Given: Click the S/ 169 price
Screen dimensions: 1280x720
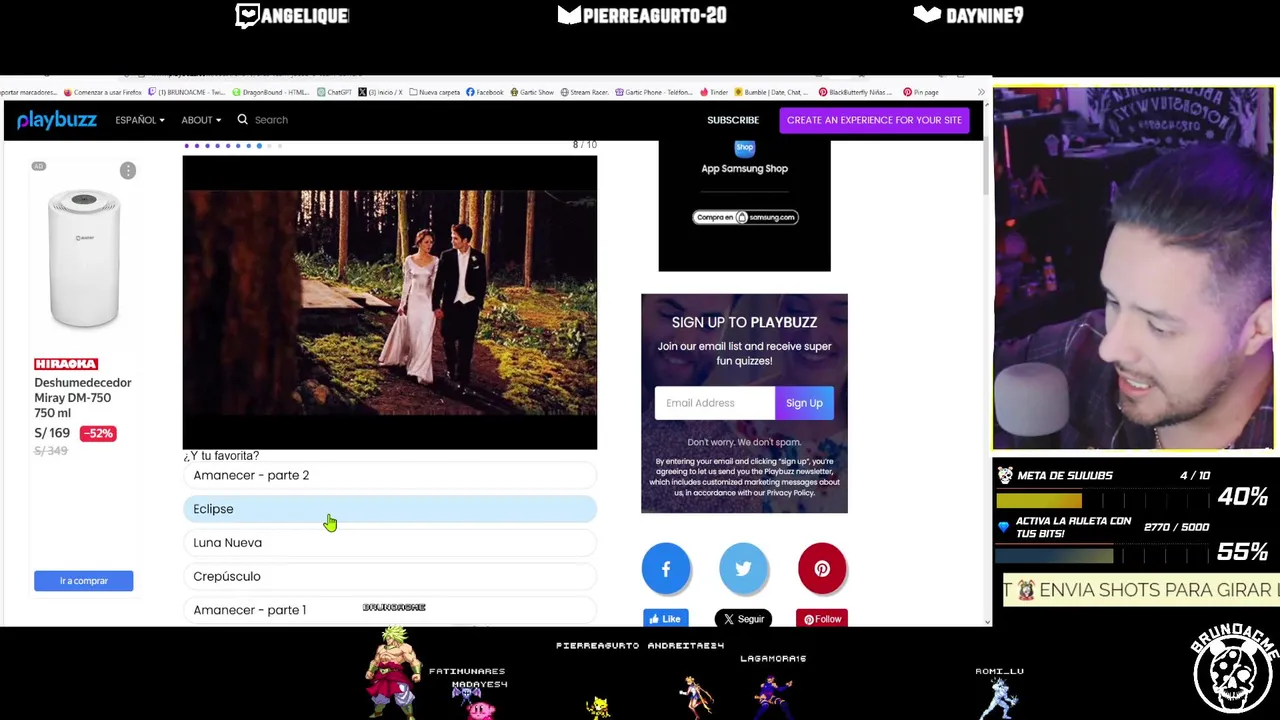Looking at the screenshot, I should [52, 433].
